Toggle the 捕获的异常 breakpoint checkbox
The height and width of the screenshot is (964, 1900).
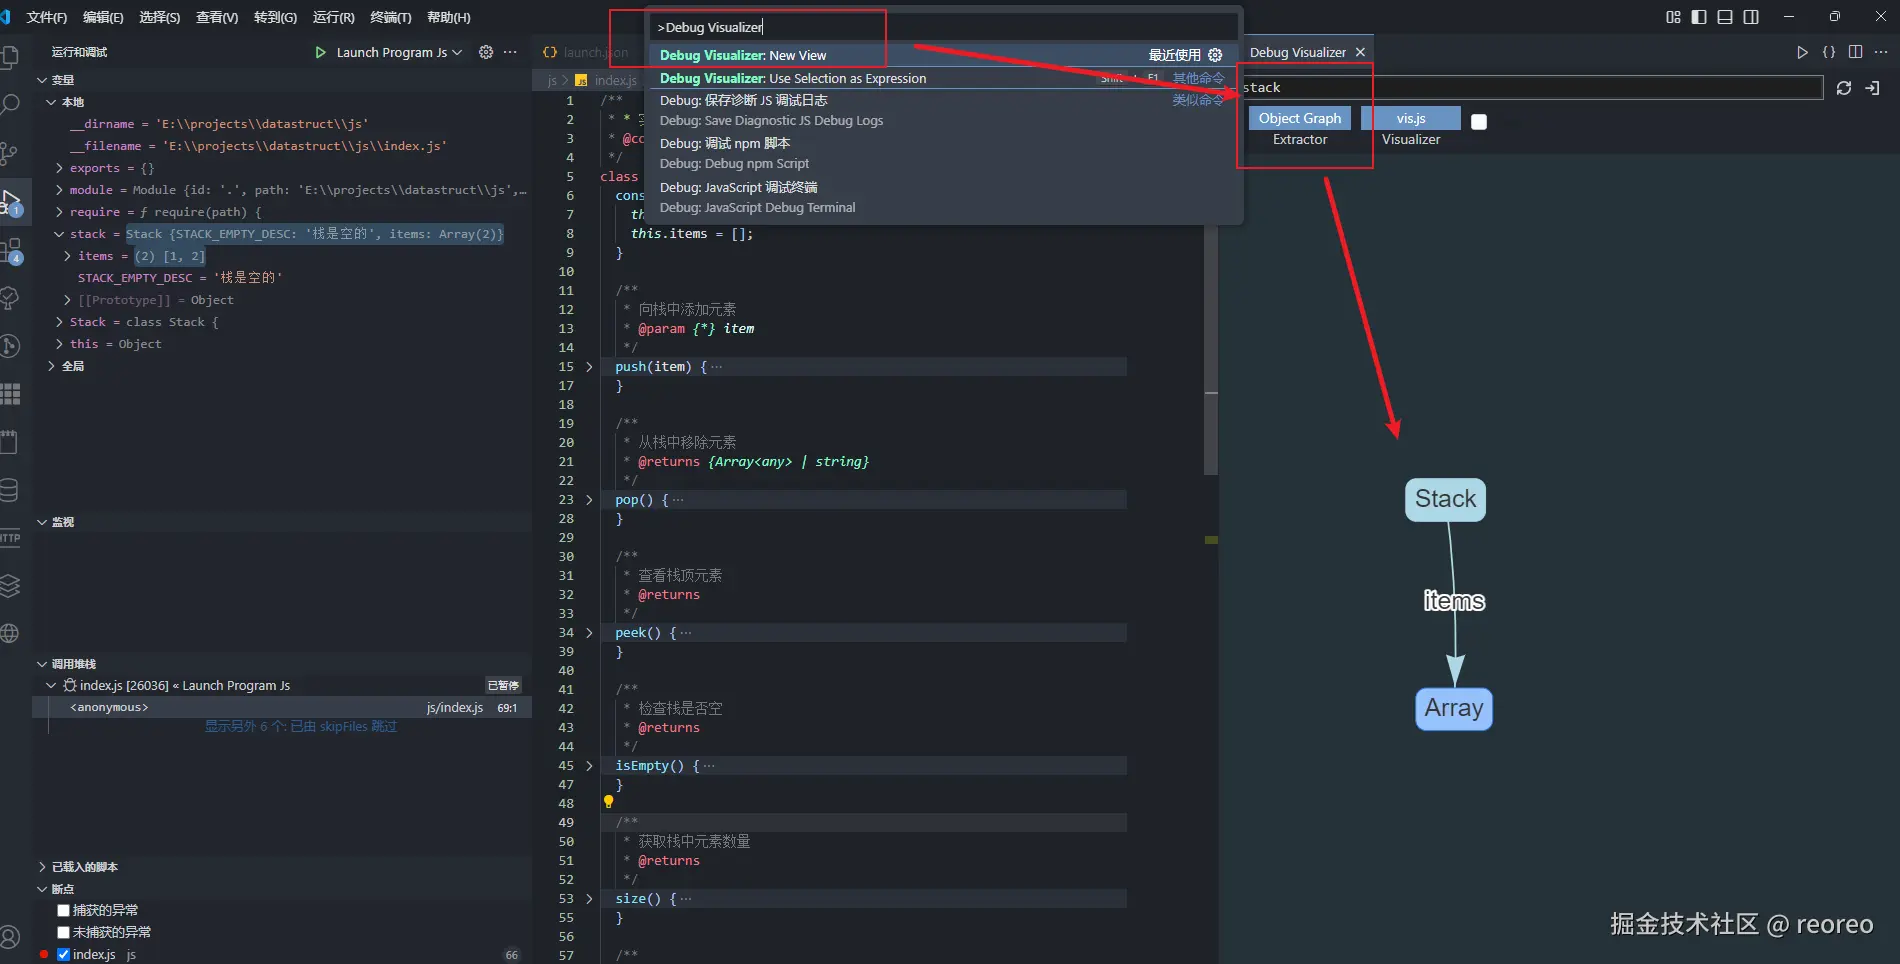pos(63,910)
